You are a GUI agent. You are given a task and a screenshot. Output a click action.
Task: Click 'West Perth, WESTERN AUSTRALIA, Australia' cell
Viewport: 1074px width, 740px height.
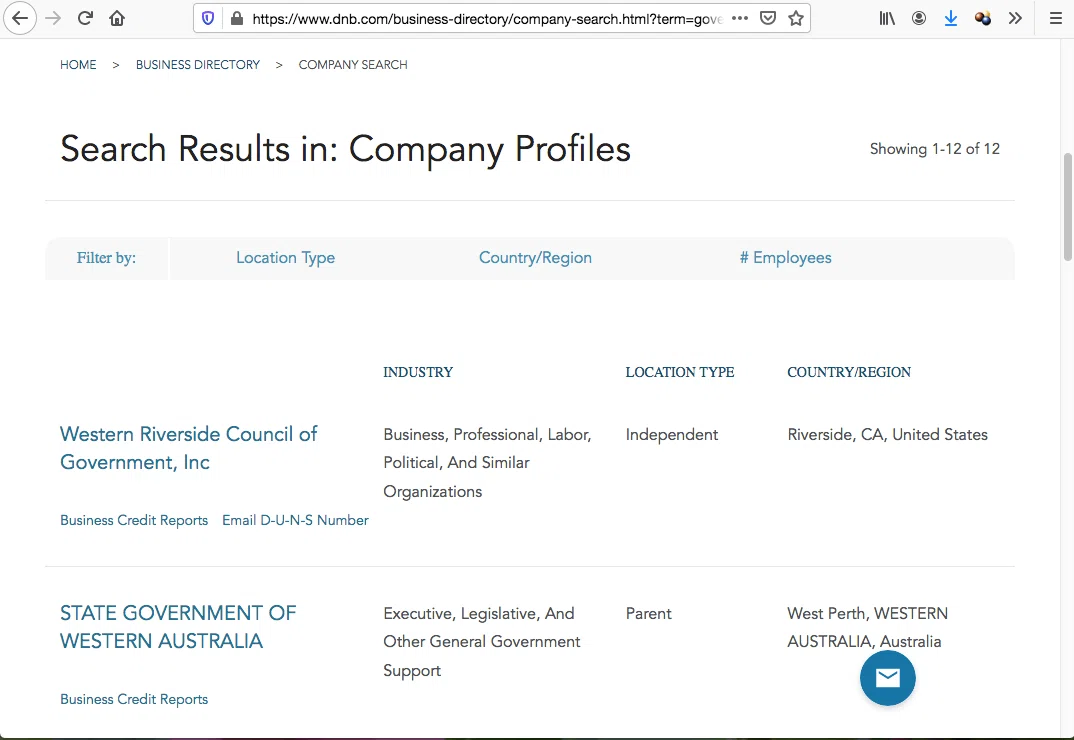867,627
